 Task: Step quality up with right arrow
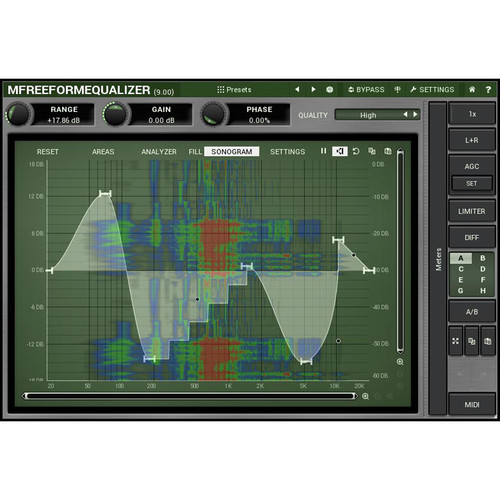point(415,115)
